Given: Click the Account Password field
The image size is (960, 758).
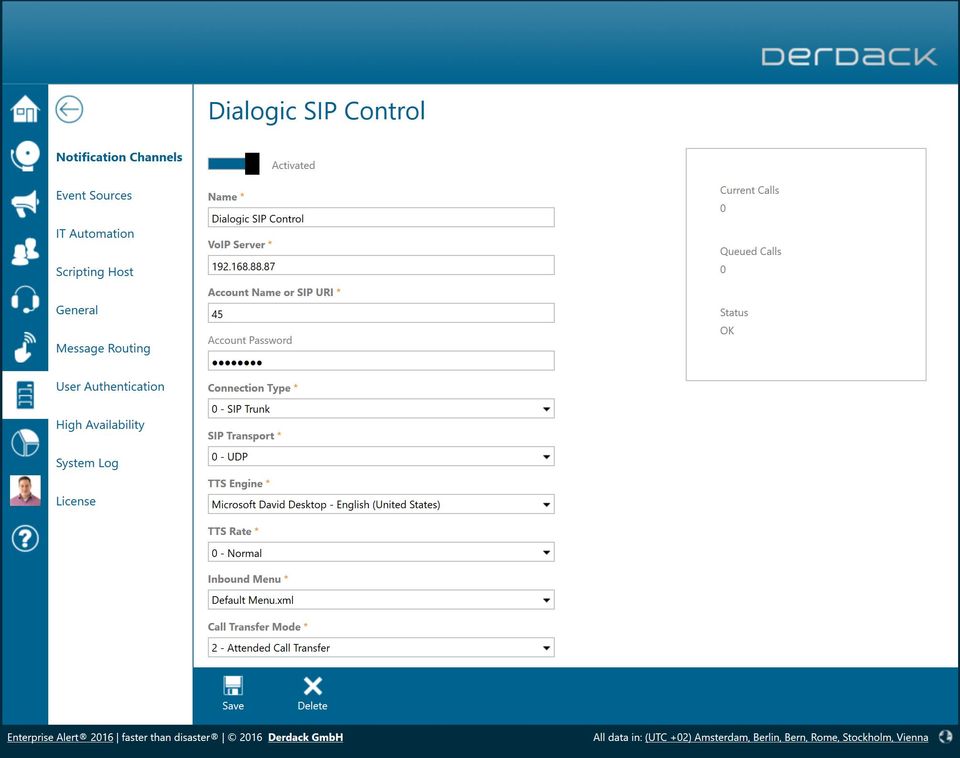Looking at the screenshot, I should click(381, 361).
